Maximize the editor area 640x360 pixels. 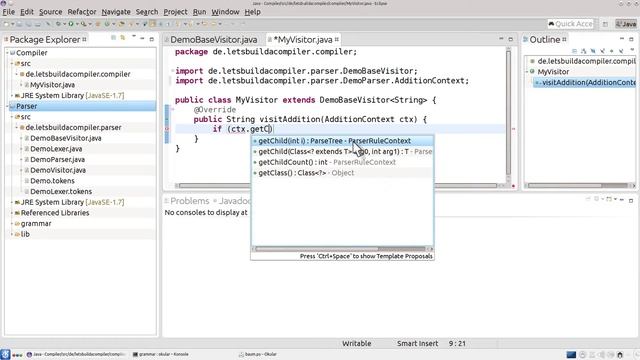pos(511,39)
